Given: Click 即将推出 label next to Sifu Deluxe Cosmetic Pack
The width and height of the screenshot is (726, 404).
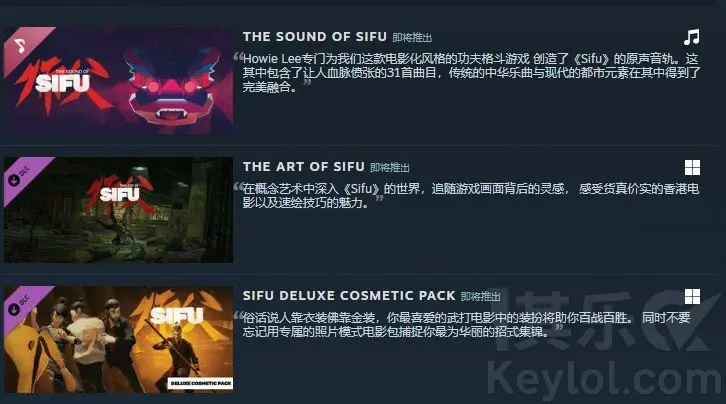Looking at the screenshot, I should point(481,297).
